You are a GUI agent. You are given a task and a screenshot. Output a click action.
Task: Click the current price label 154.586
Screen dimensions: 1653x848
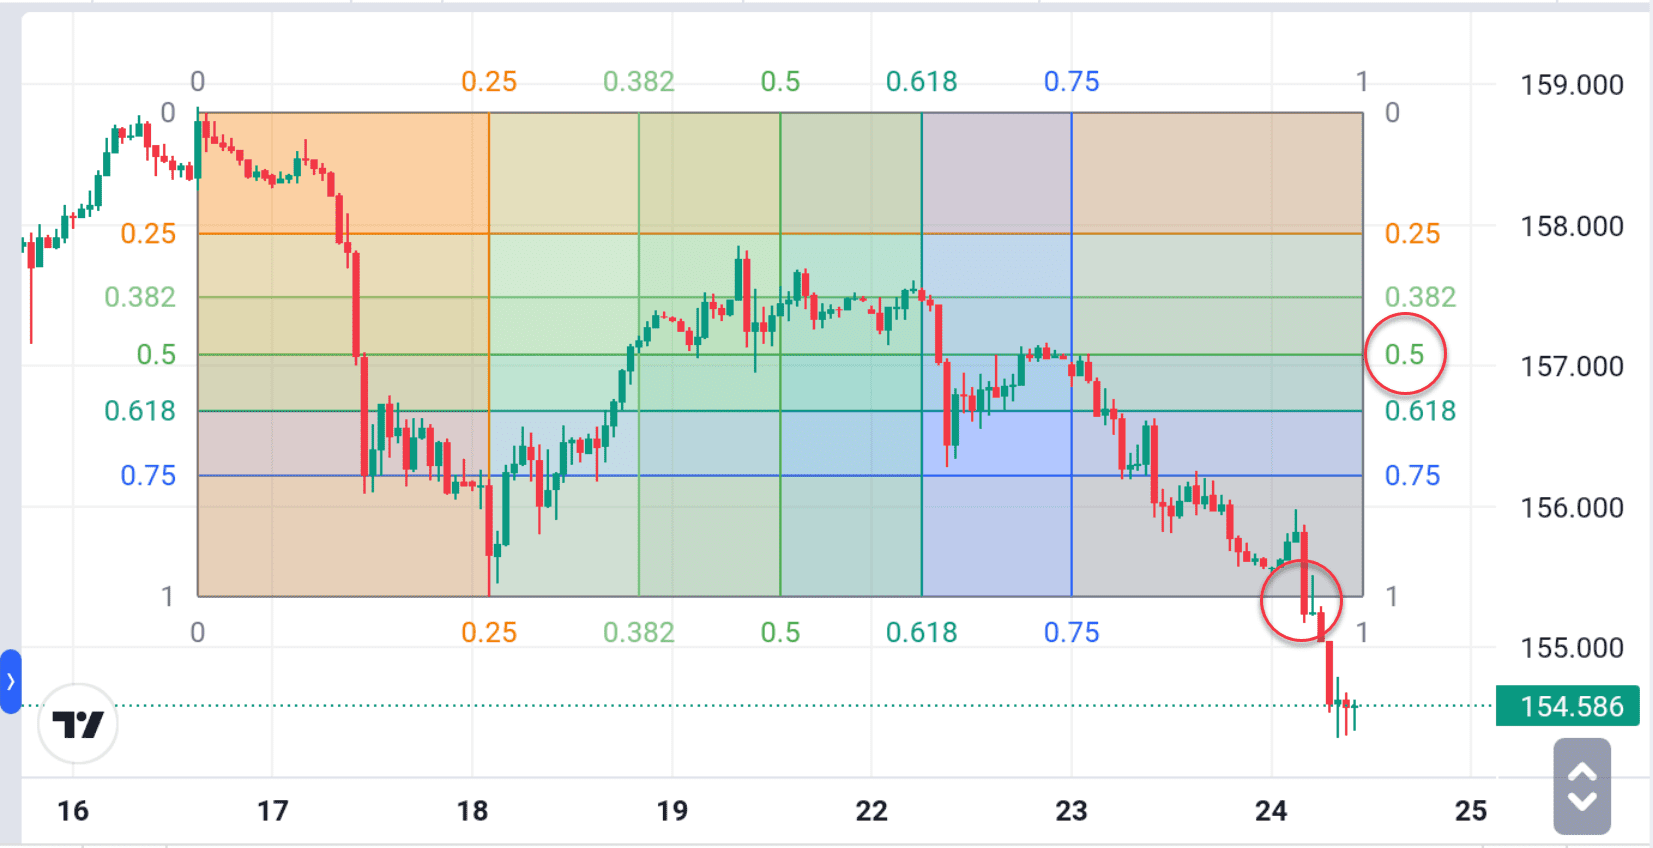1567,706
